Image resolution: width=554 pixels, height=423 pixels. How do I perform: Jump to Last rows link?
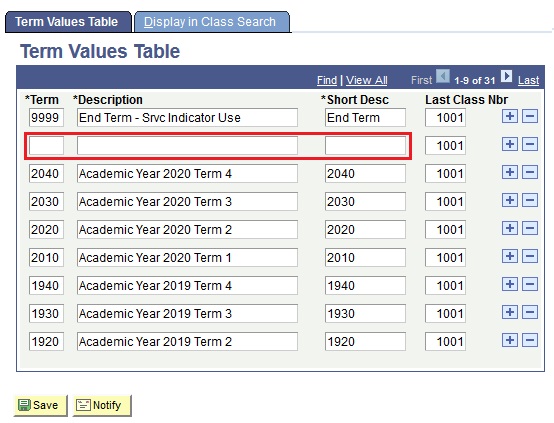[528, 80]
